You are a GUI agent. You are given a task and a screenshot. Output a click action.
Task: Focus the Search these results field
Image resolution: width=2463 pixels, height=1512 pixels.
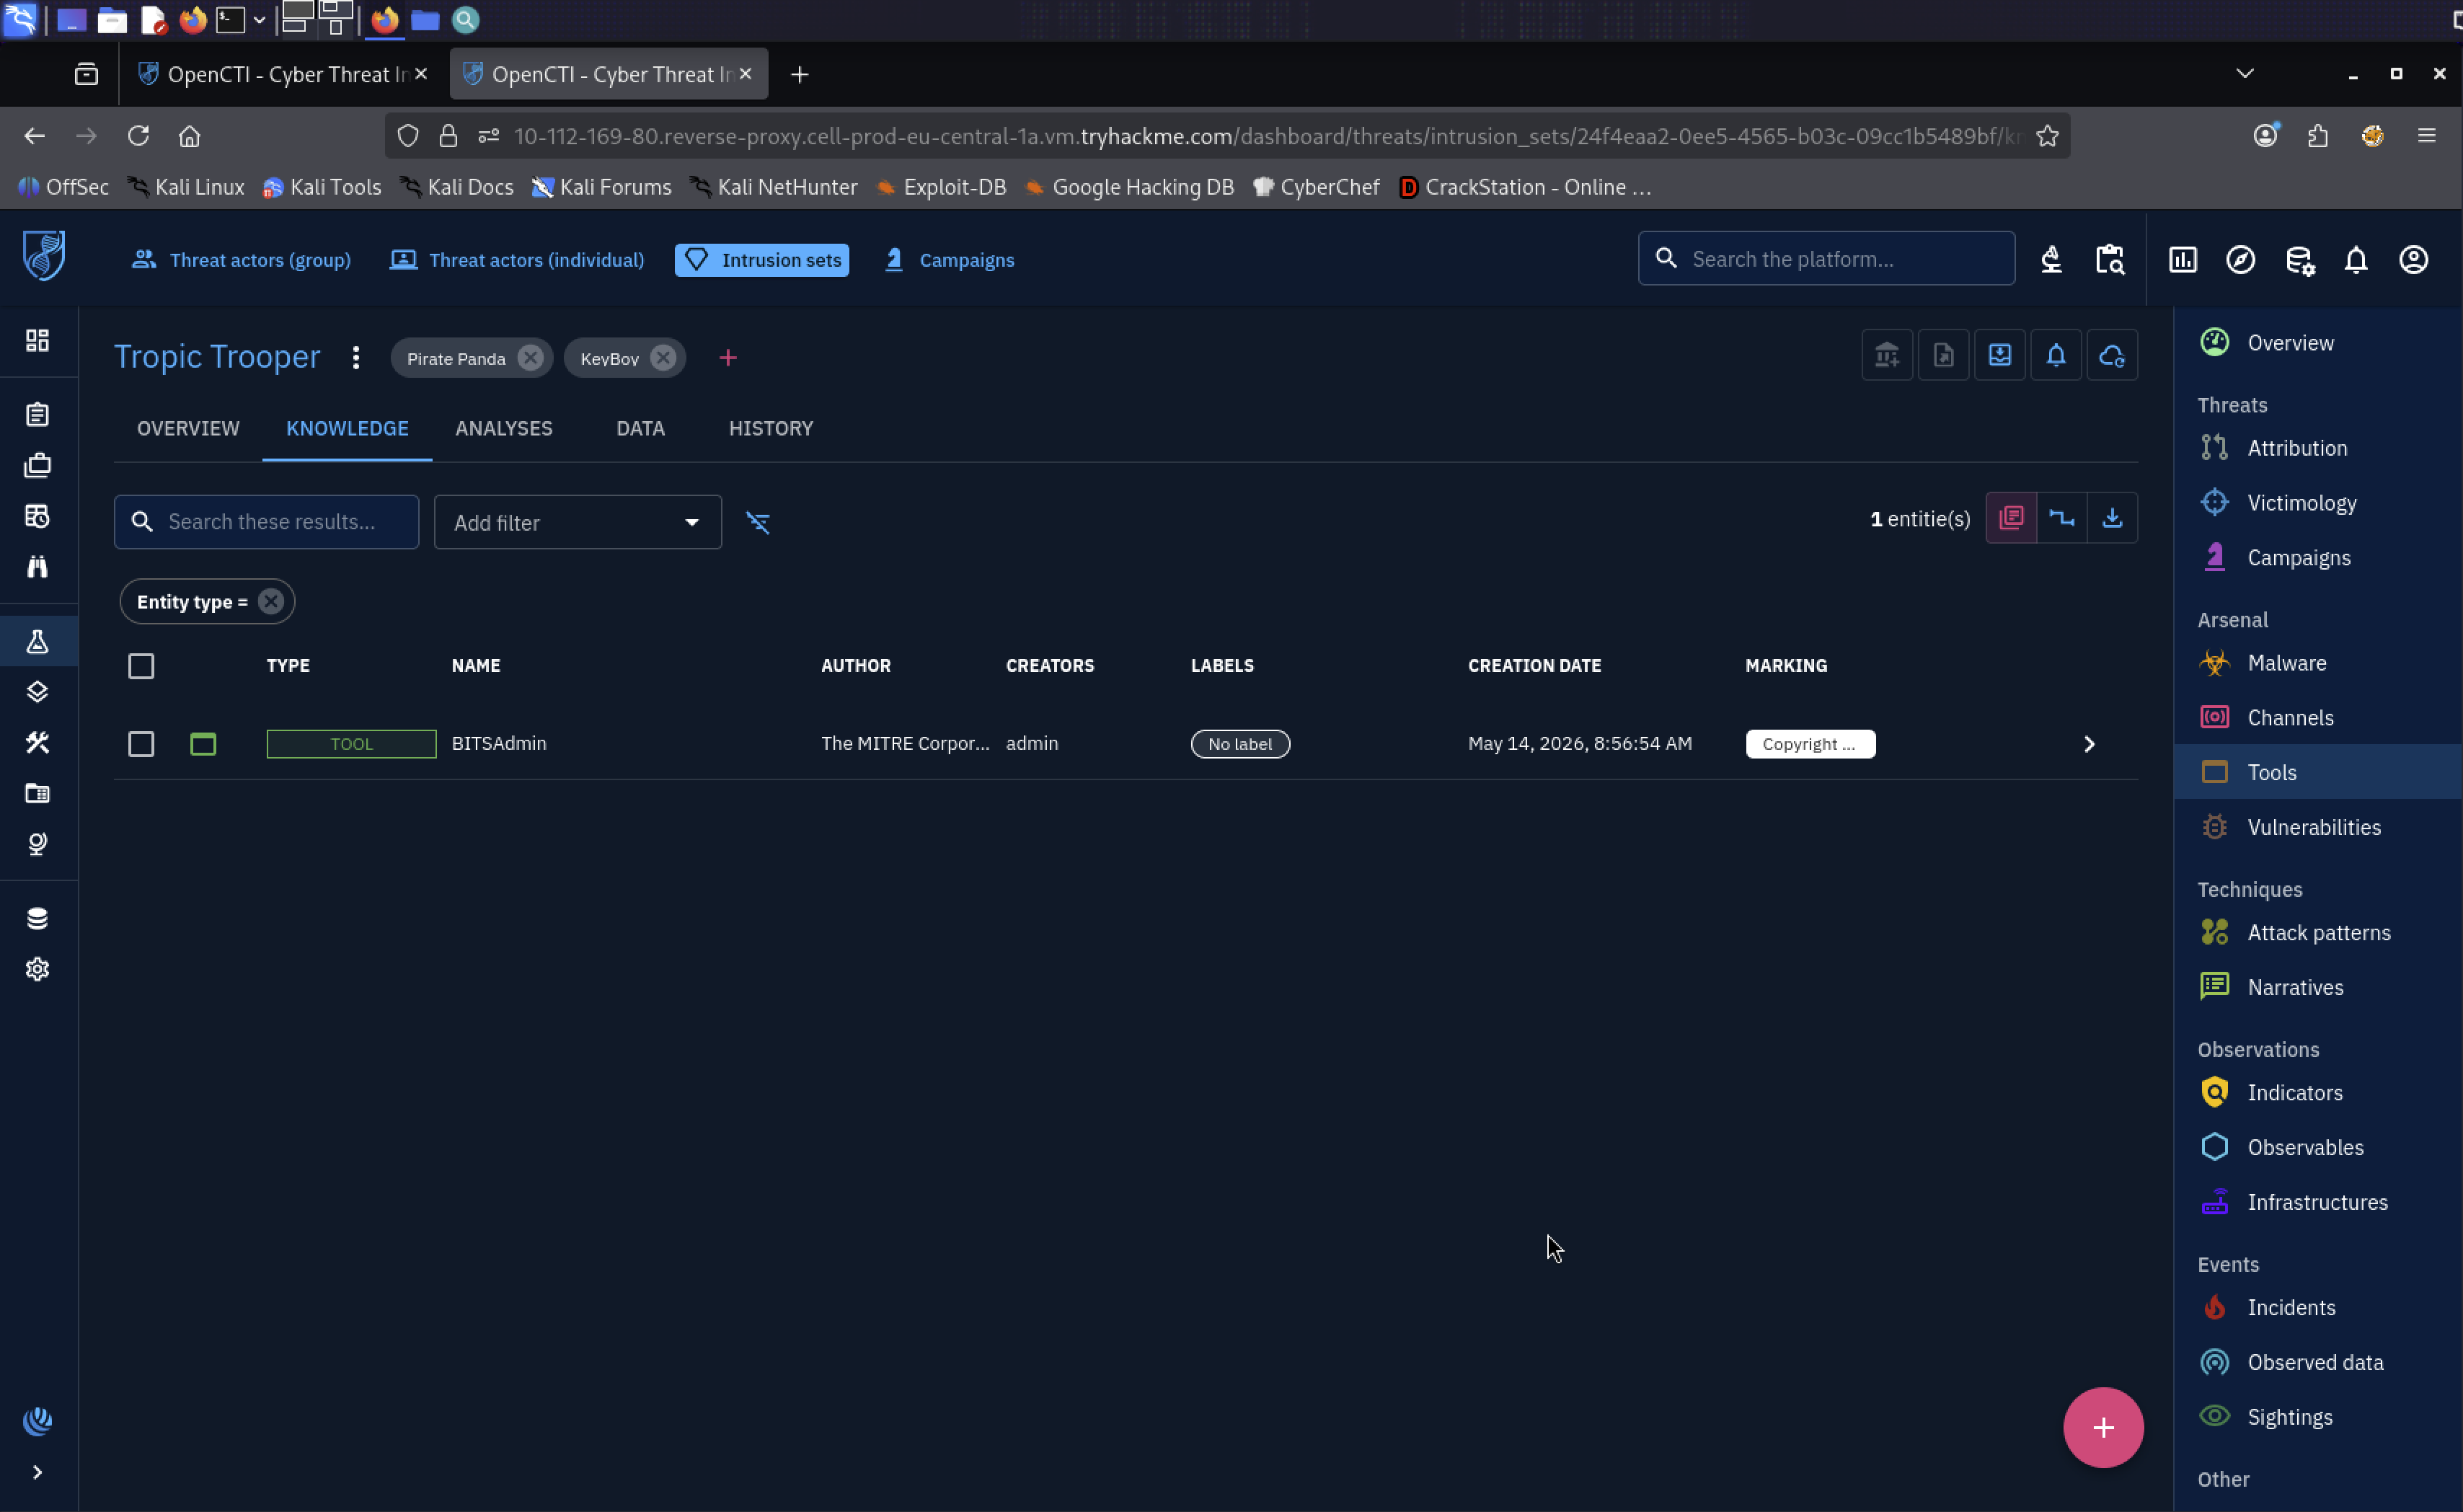(x=267, y=522)
